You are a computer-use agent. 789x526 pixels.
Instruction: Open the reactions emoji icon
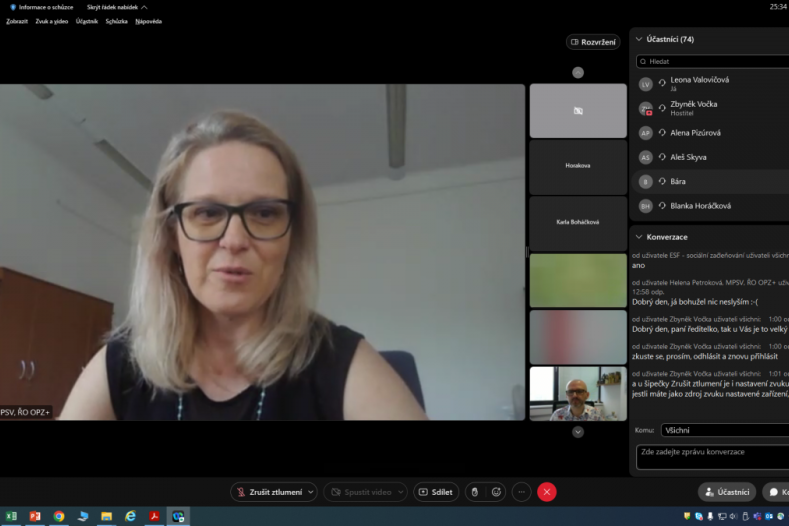point(496,492)
